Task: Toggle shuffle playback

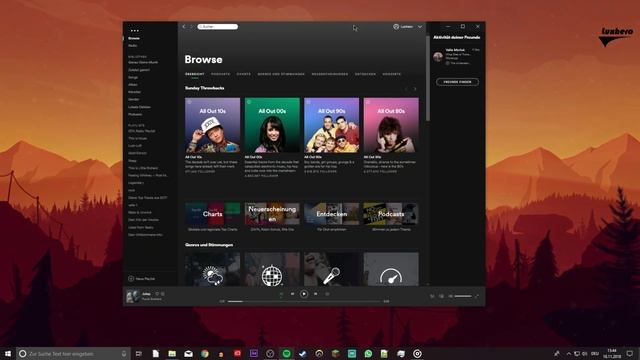Action: (281, 294)
